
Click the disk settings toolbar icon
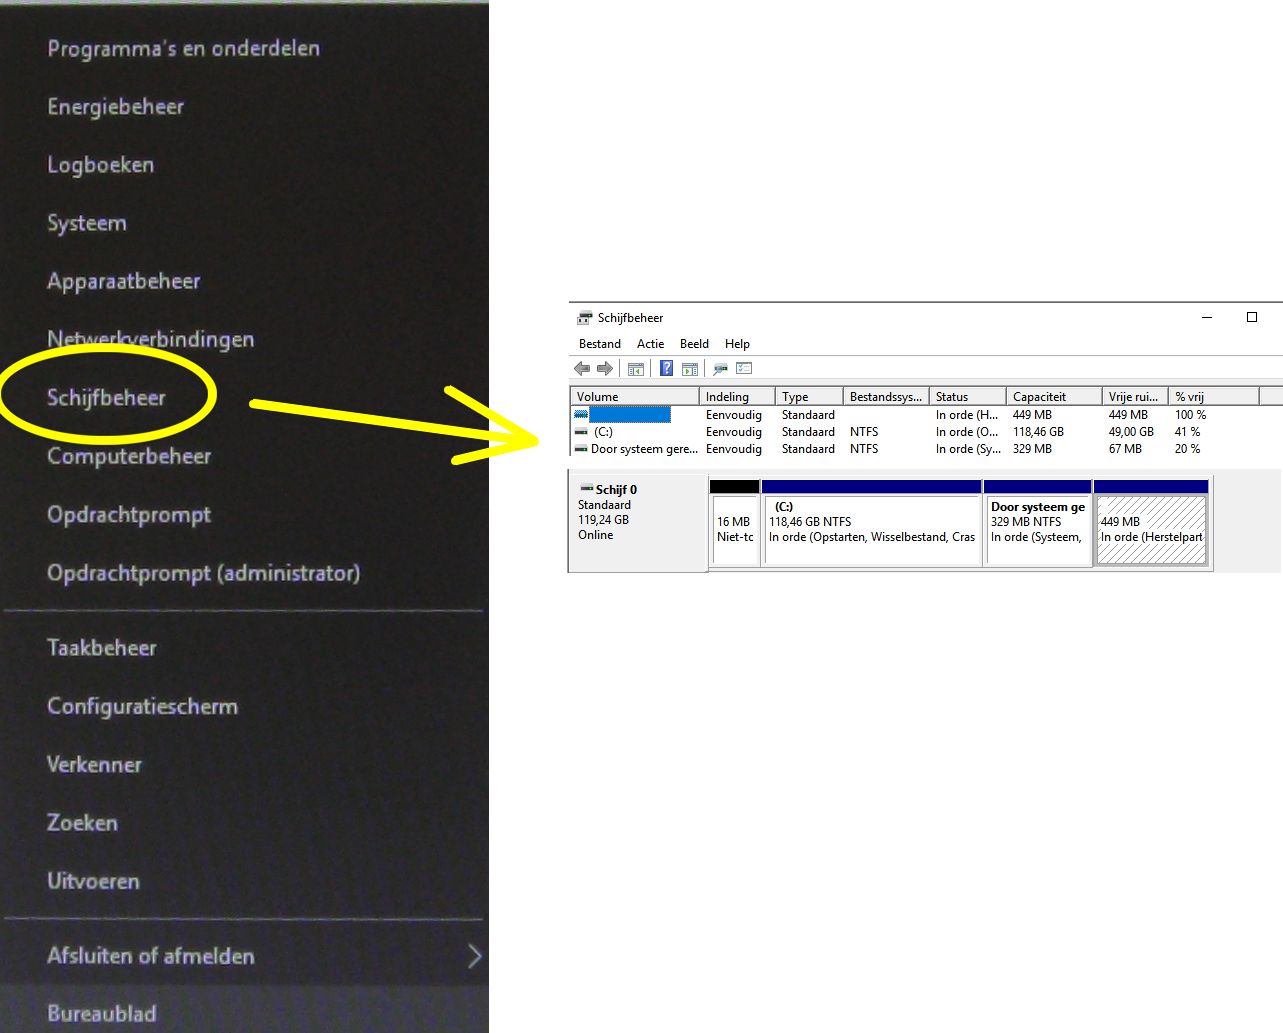[720, 369]
